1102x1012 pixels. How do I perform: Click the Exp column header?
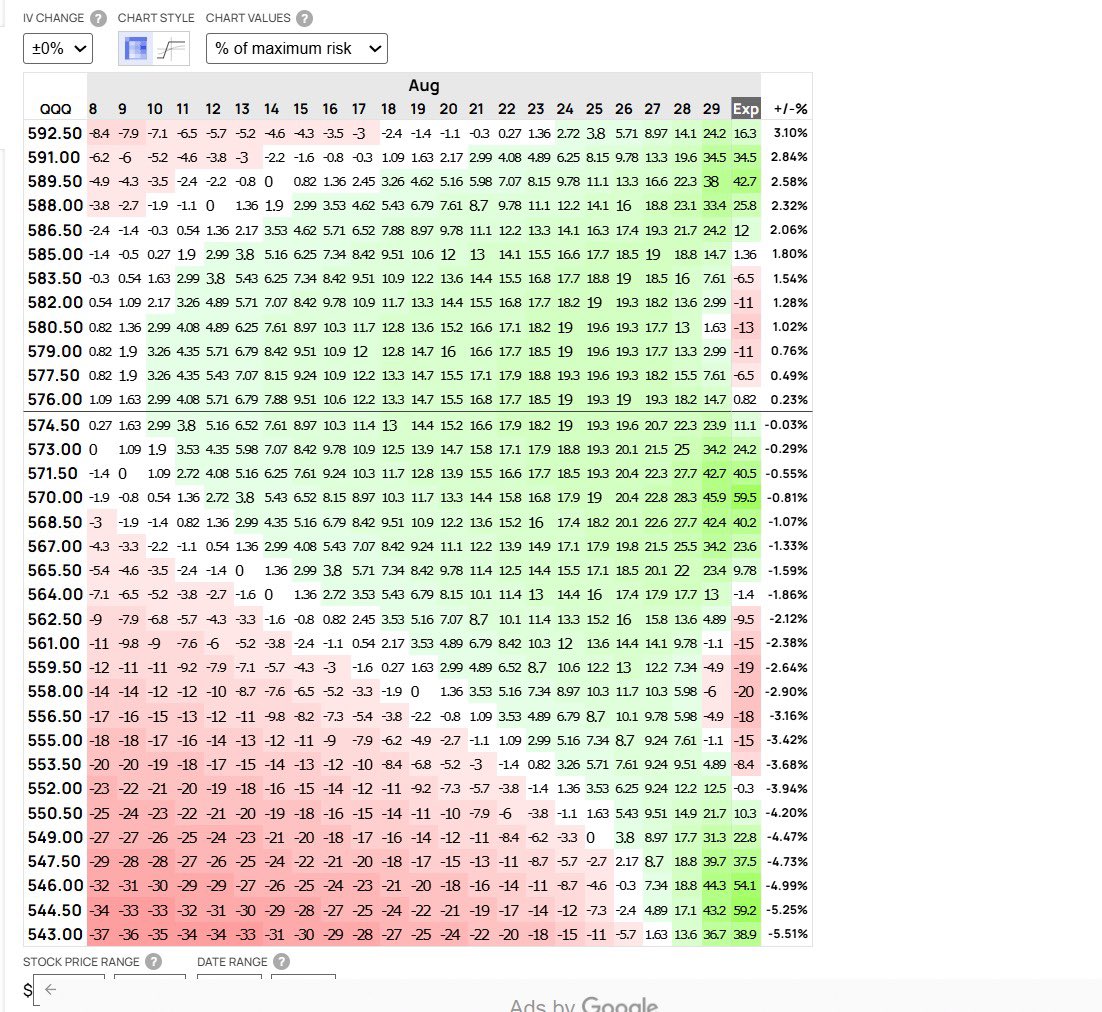pyautogui.click(x=746, y=109)
